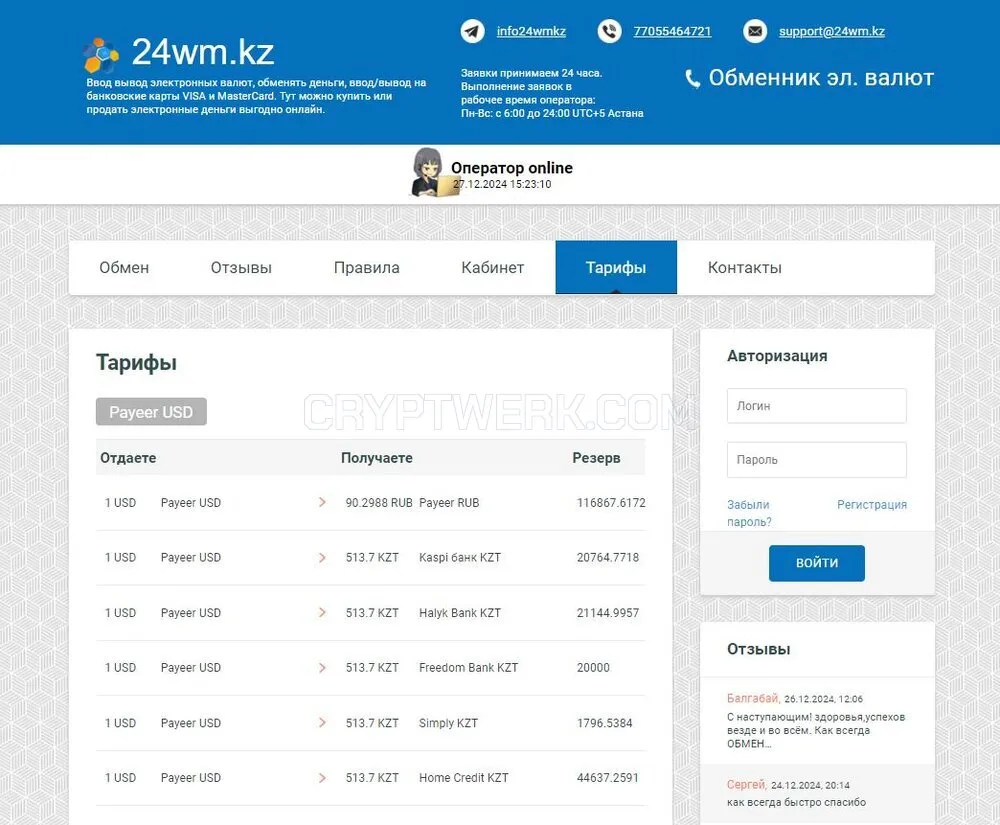Open the Отзывы tab
Screen dimensions: 1000x825
click(x=241, y=268)
